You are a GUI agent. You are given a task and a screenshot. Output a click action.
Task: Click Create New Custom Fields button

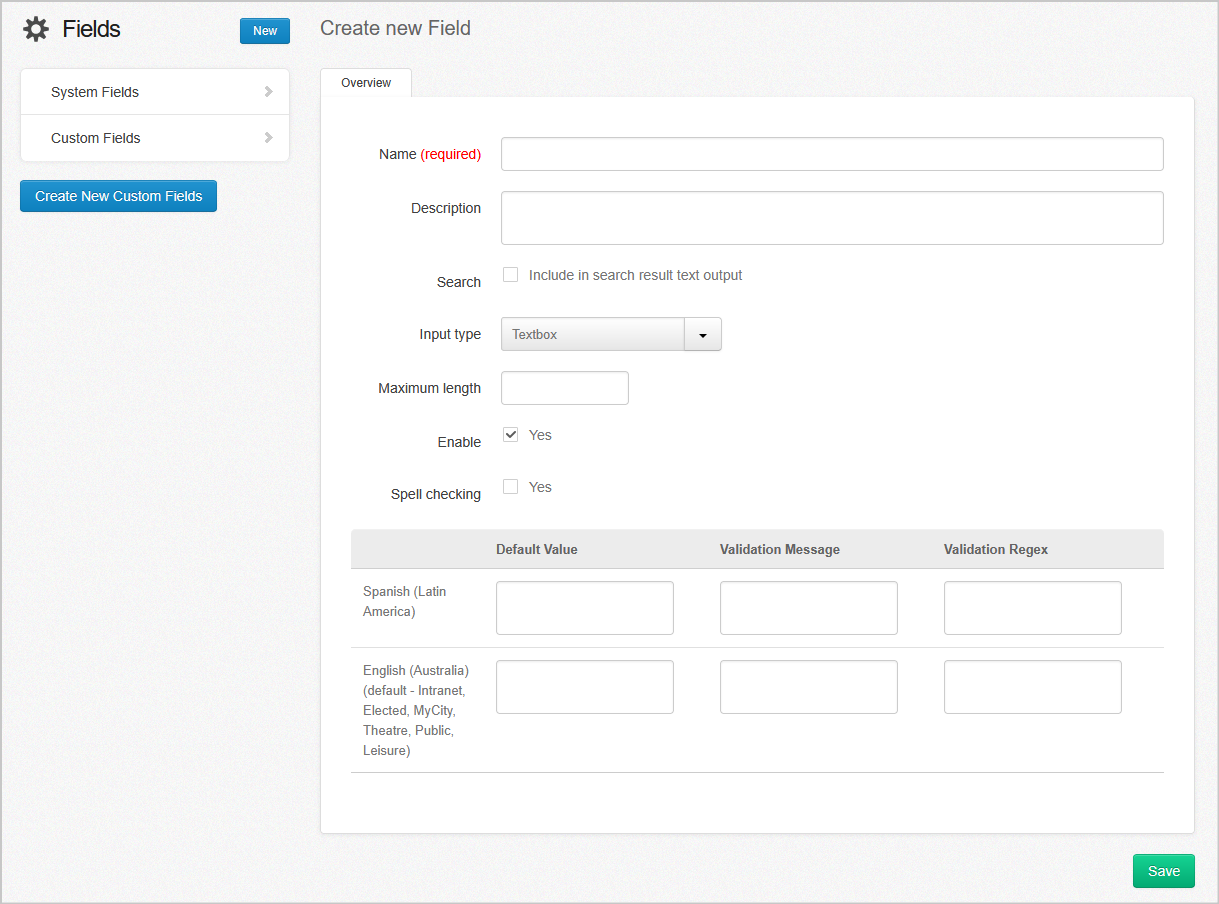point(118,196)
